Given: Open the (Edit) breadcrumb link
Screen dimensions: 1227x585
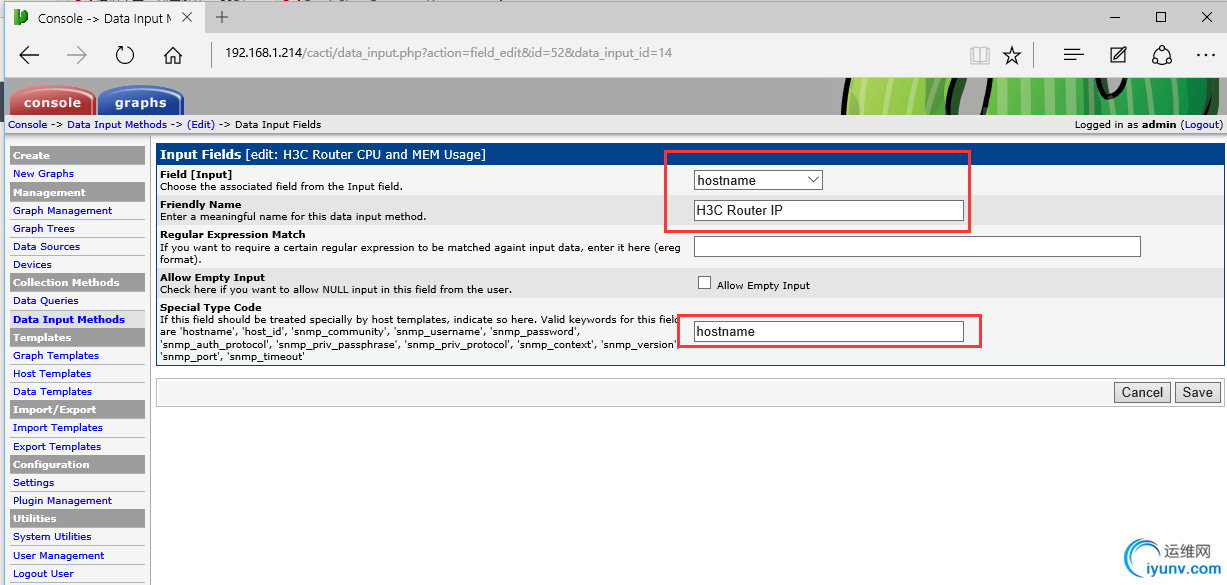Looking at the screenshot, I should coord(201,124).
